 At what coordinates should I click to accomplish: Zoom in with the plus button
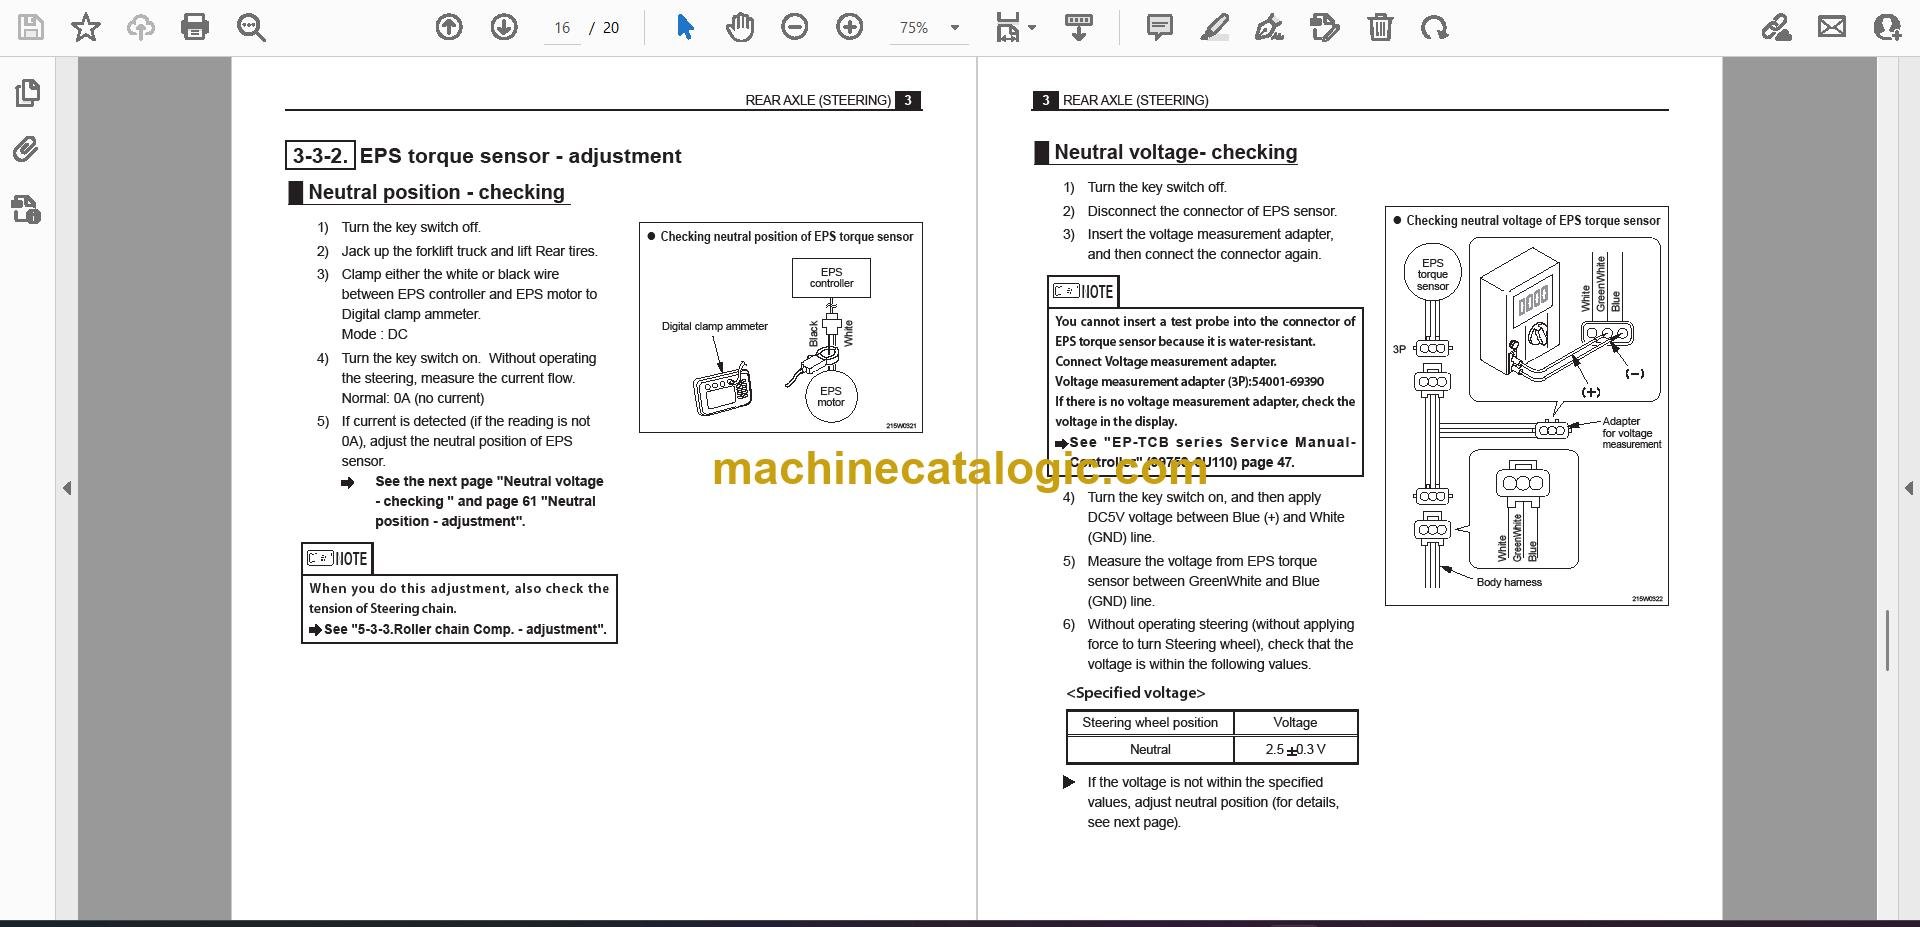coord(850,27)
